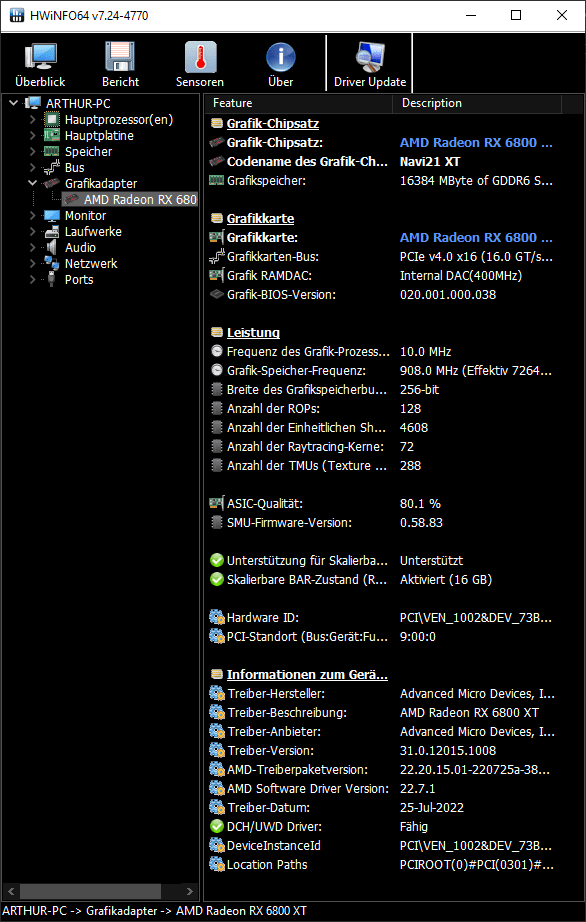Select the ARTHUR-PC computer icon

[x=33, y=103]
